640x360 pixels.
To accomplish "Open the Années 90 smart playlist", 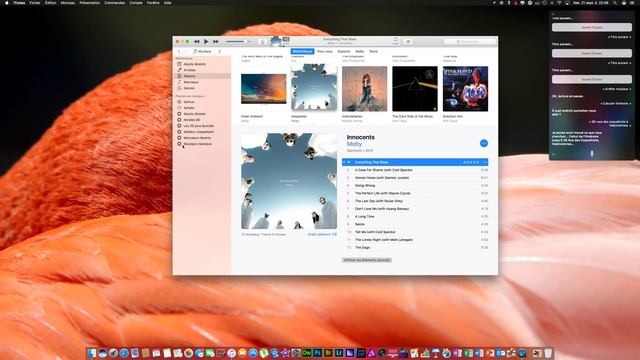I will (203, 120).
